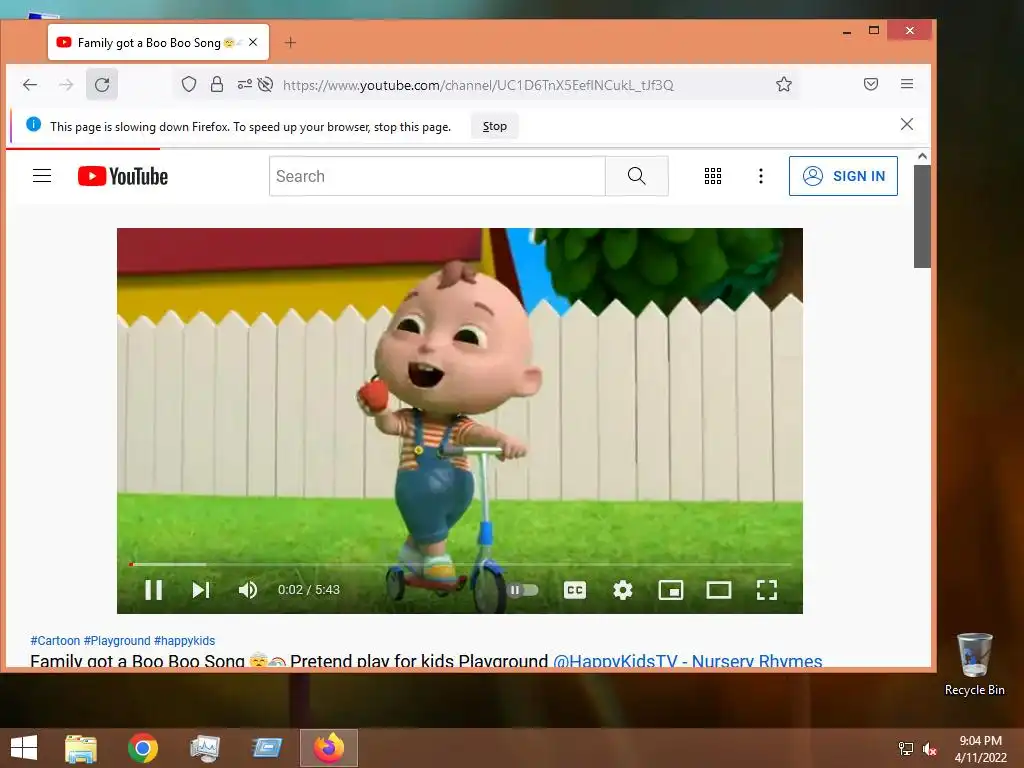Turn on closed captions CC
The width and height of the screenshot is (1024, 768).
click(x=575, y=590)
